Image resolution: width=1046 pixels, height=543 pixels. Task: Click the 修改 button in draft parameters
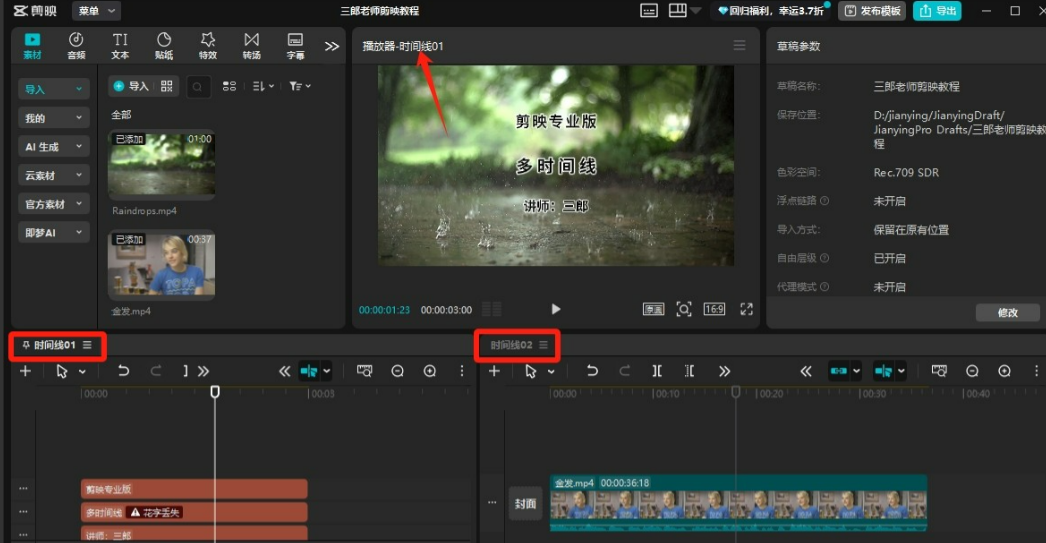[x=1007, y=312]
